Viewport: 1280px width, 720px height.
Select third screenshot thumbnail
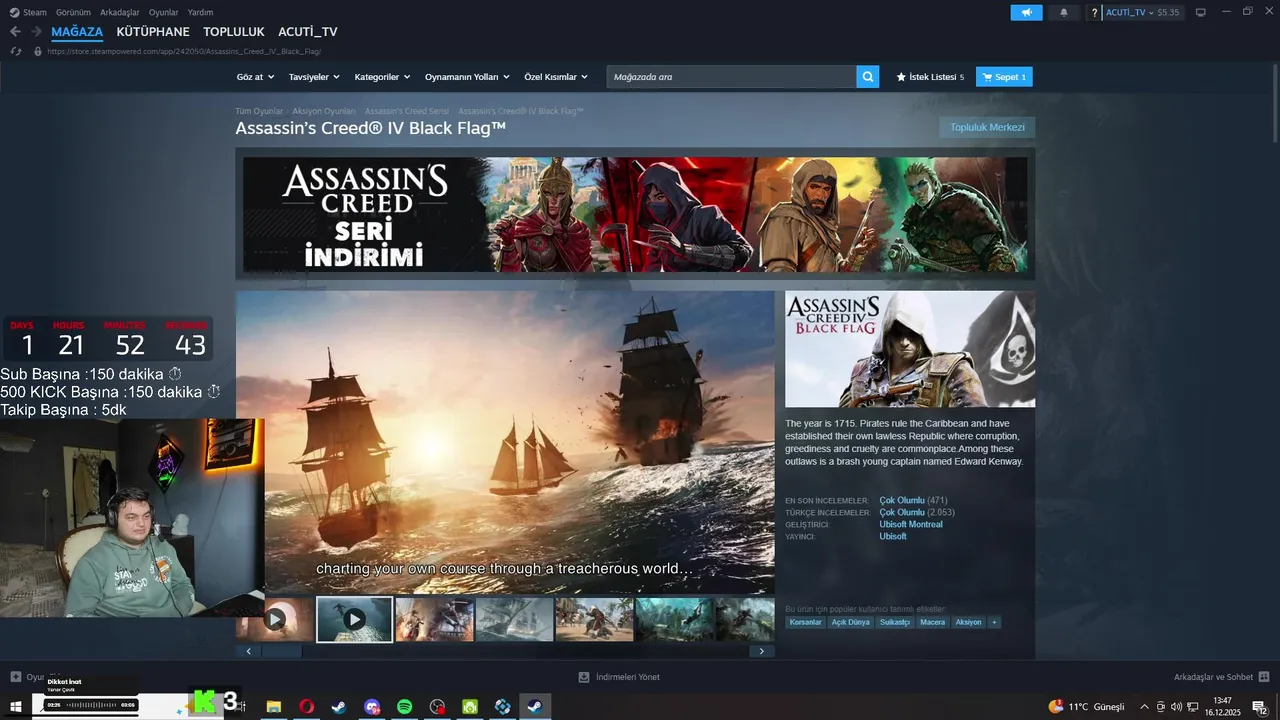(434, 619)
